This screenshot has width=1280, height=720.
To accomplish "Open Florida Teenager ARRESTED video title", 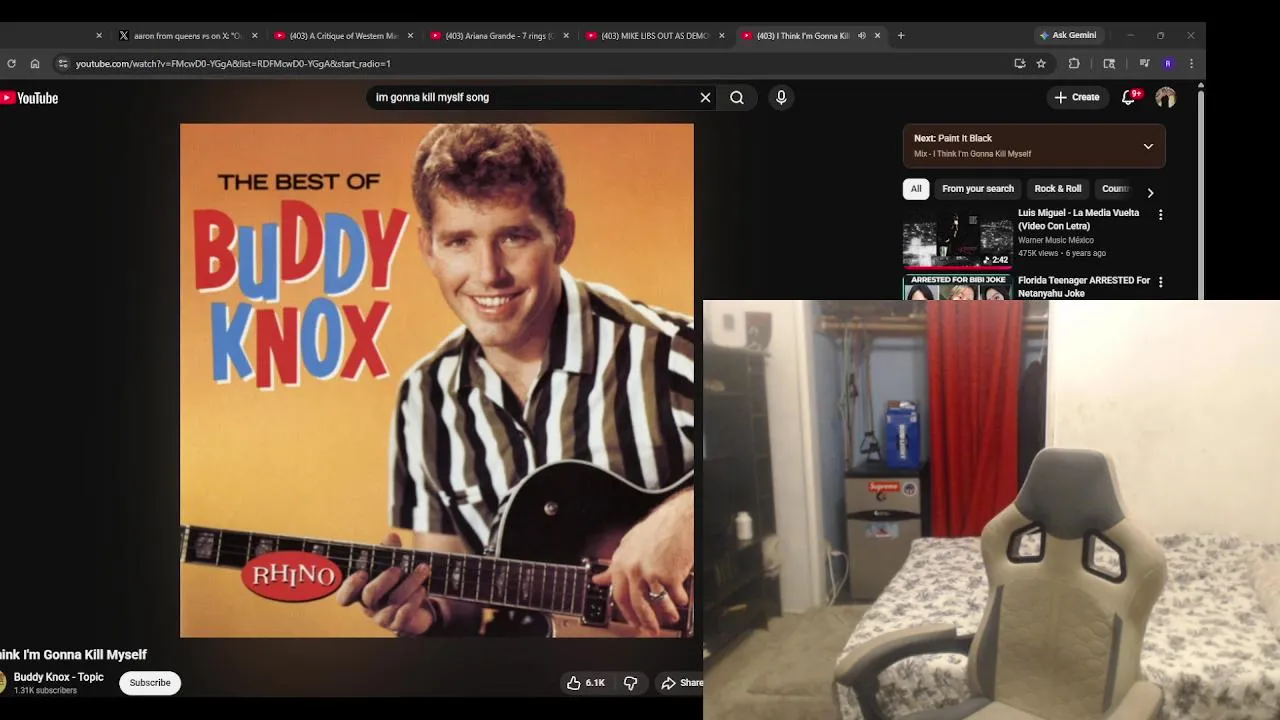I will 1084,287.
